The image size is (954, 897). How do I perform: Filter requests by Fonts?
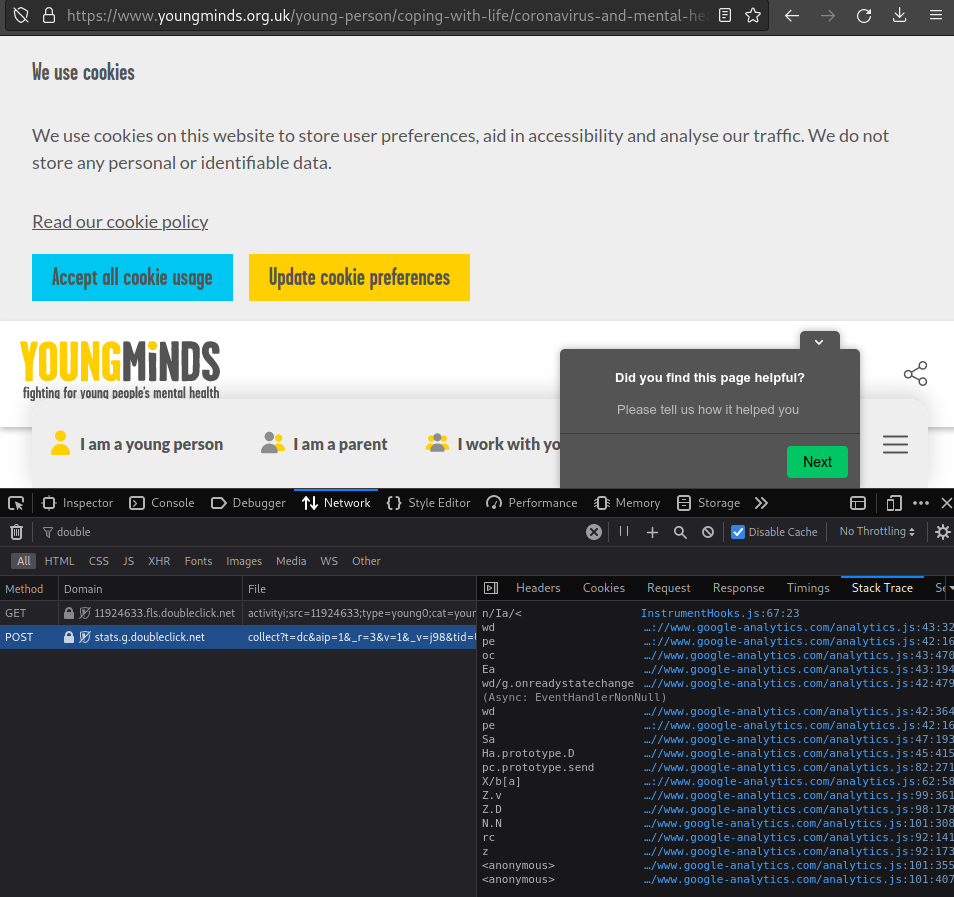[x=198, y=561]
